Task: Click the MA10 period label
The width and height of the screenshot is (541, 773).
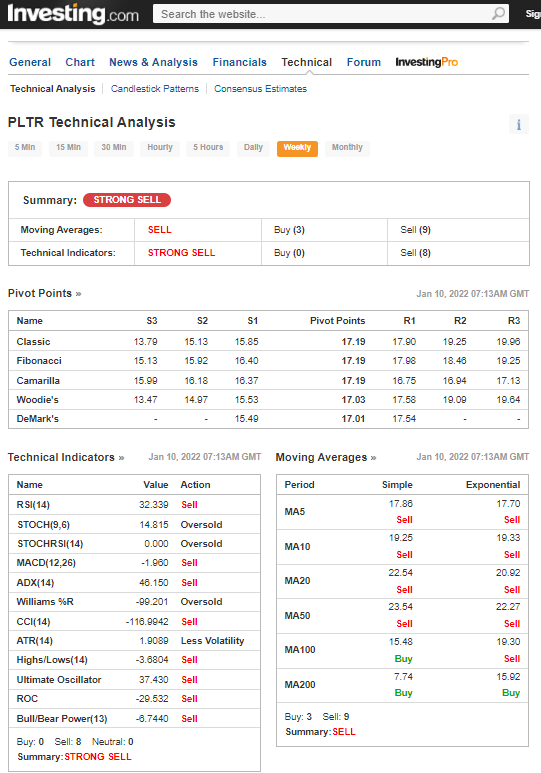Action: pos(297,547)
